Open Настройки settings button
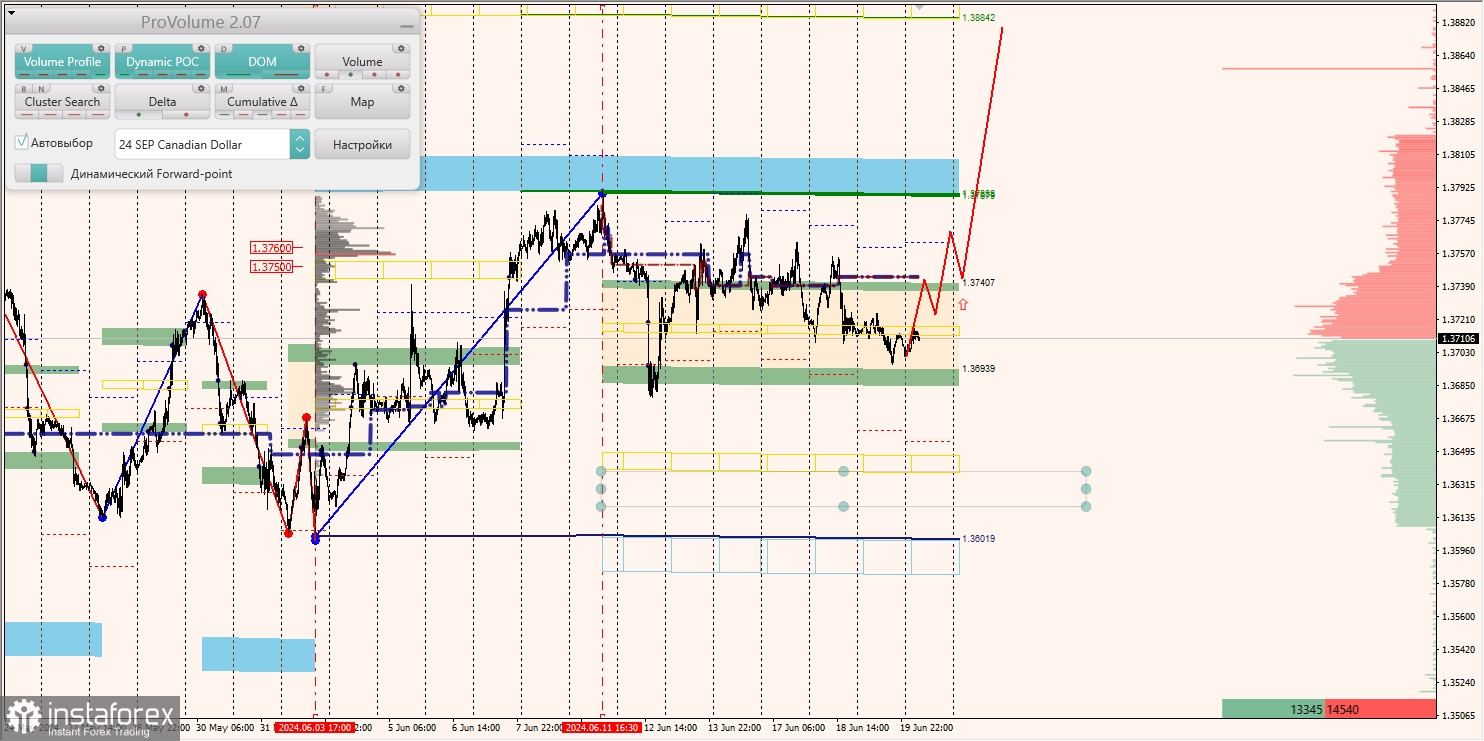 point(362,144)
